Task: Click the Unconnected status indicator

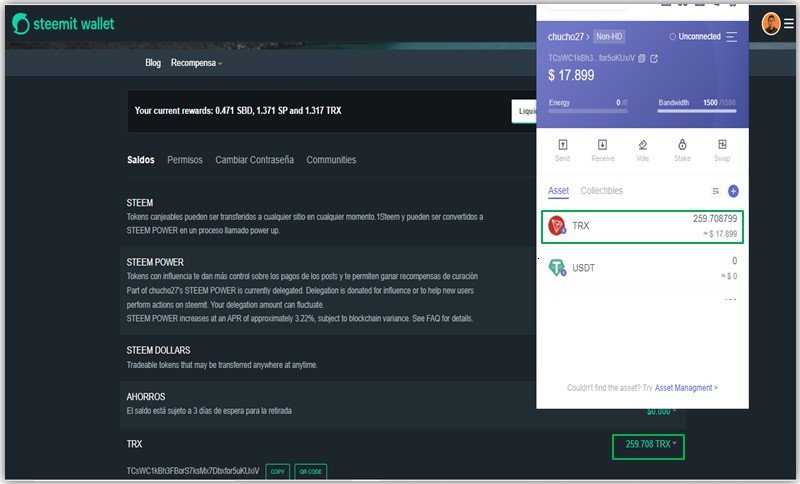Action: tap(695, 37)
